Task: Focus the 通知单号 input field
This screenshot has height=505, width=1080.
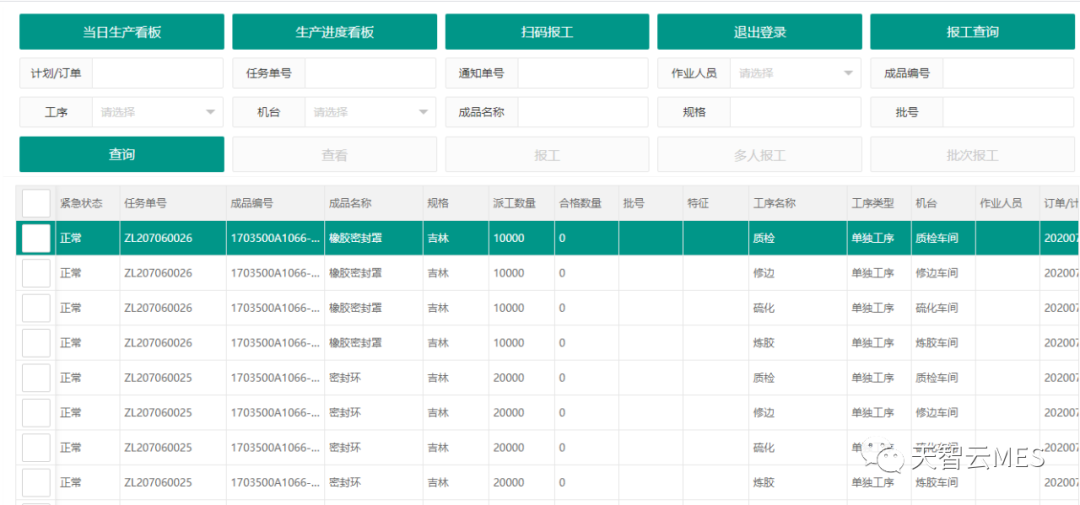Action: click(x=583, y=73)
